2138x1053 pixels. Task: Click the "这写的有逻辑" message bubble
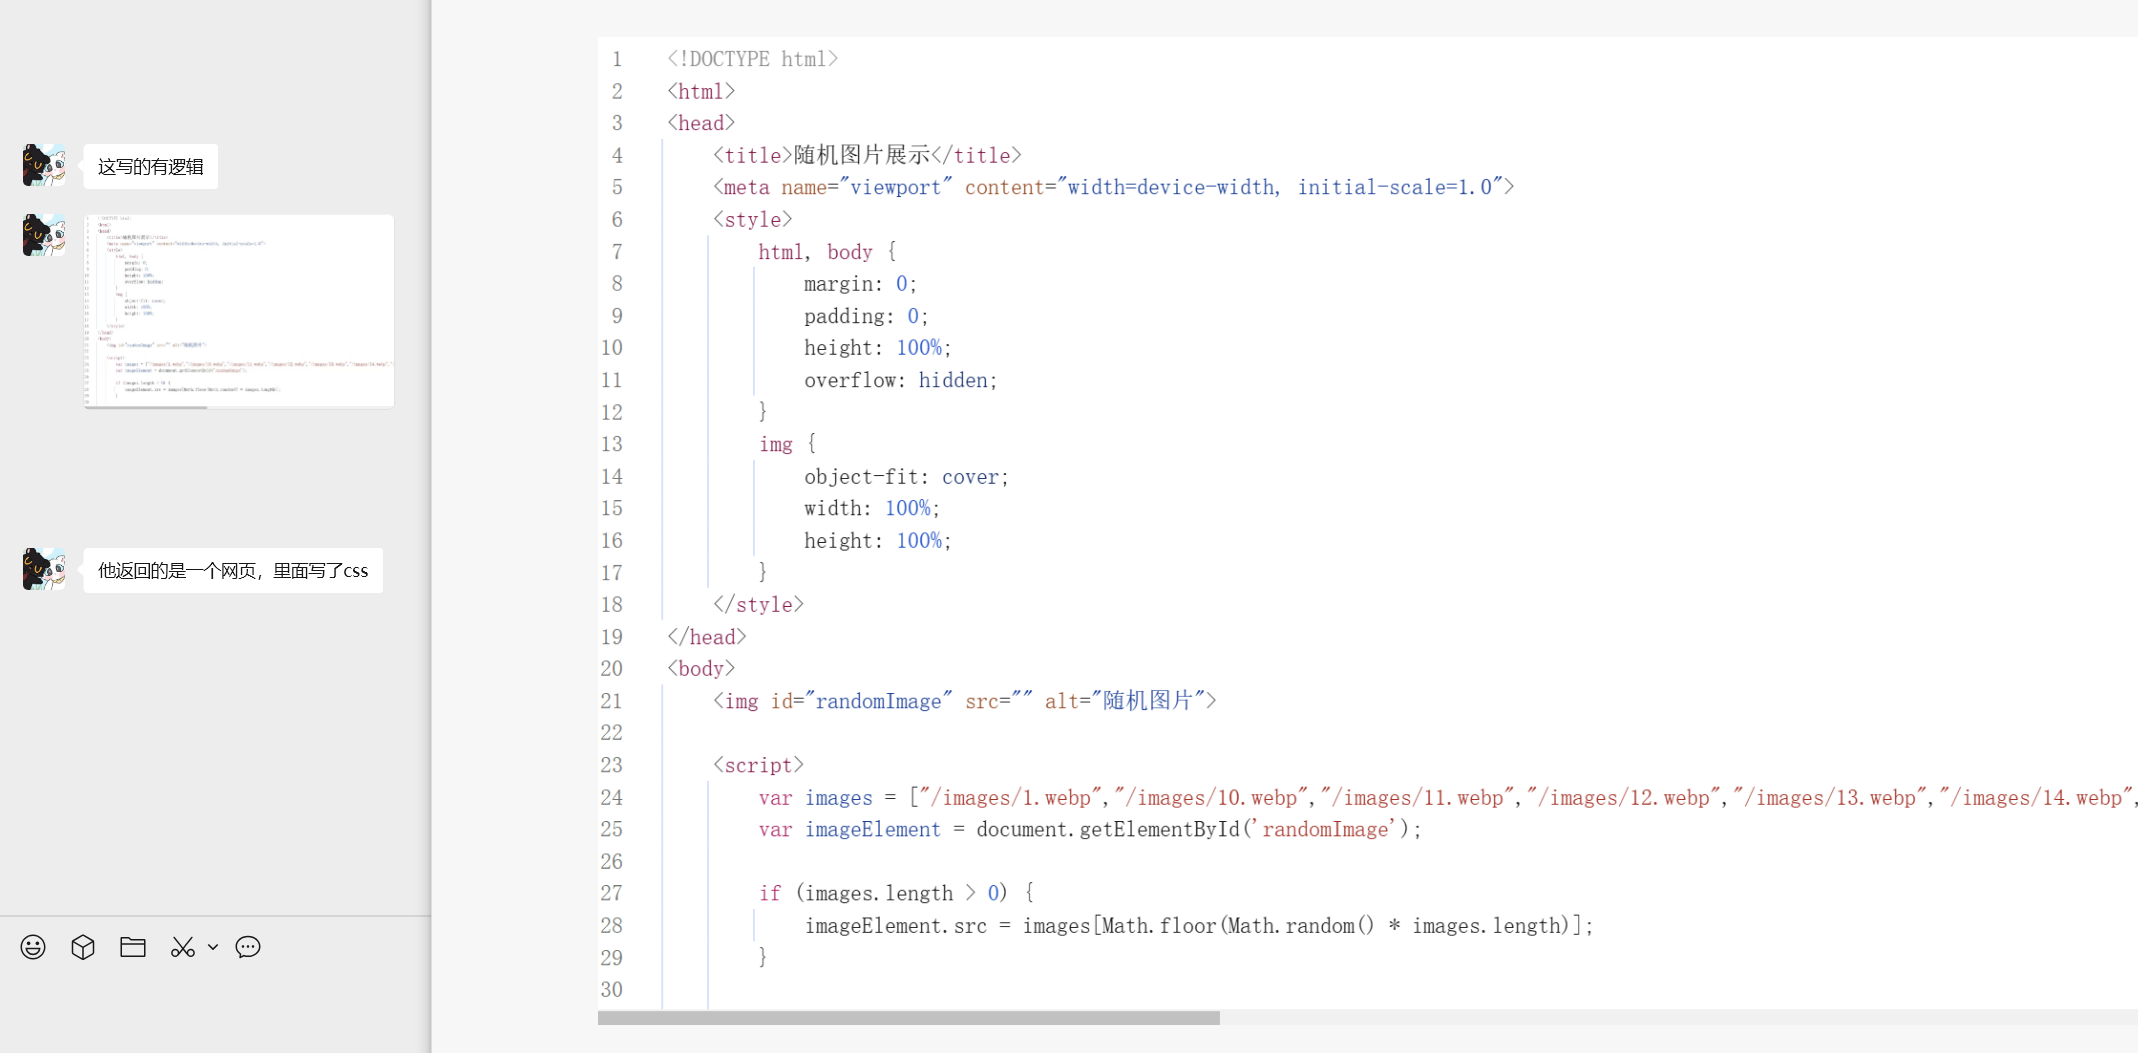tap(151, 167)
